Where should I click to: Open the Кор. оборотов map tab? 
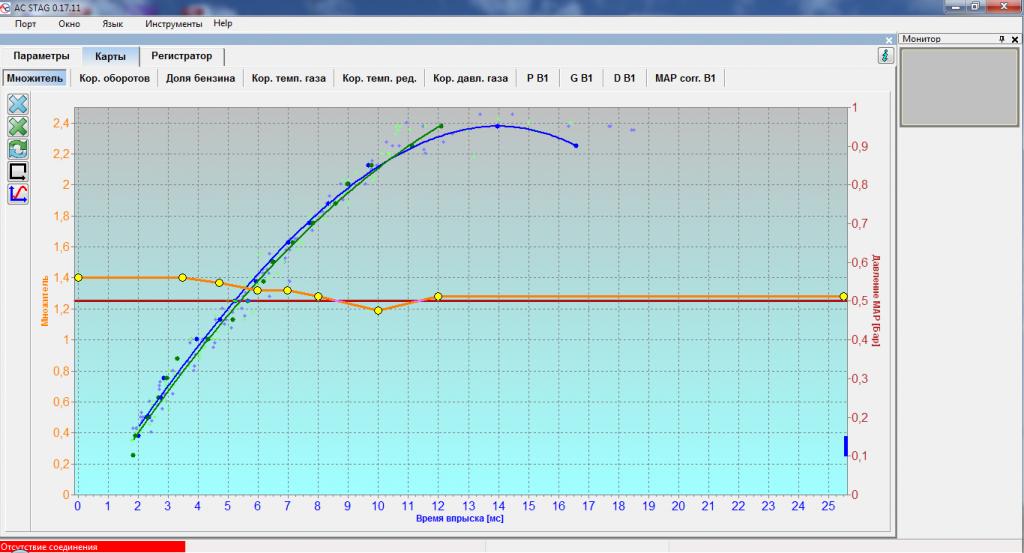pos(115,78)
